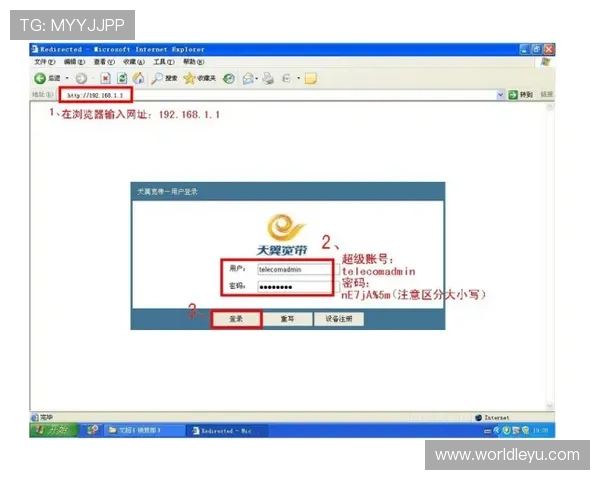Click the Home icon in toolbar
The width and height of the screenshot is (600, 480).
point(138,78)
